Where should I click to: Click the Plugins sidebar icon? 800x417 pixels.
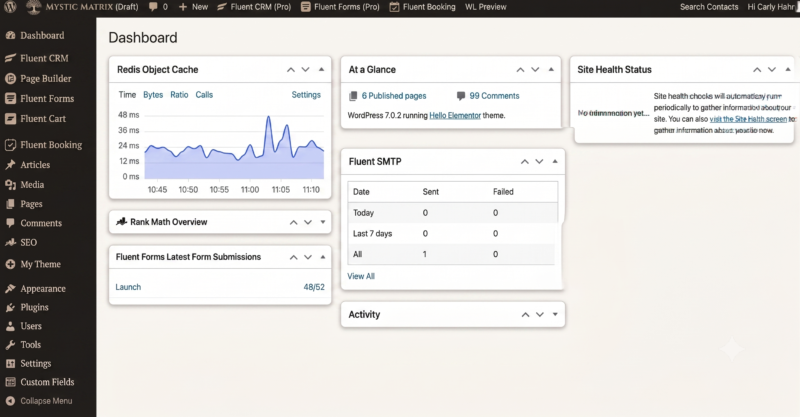tap(10, 307)
